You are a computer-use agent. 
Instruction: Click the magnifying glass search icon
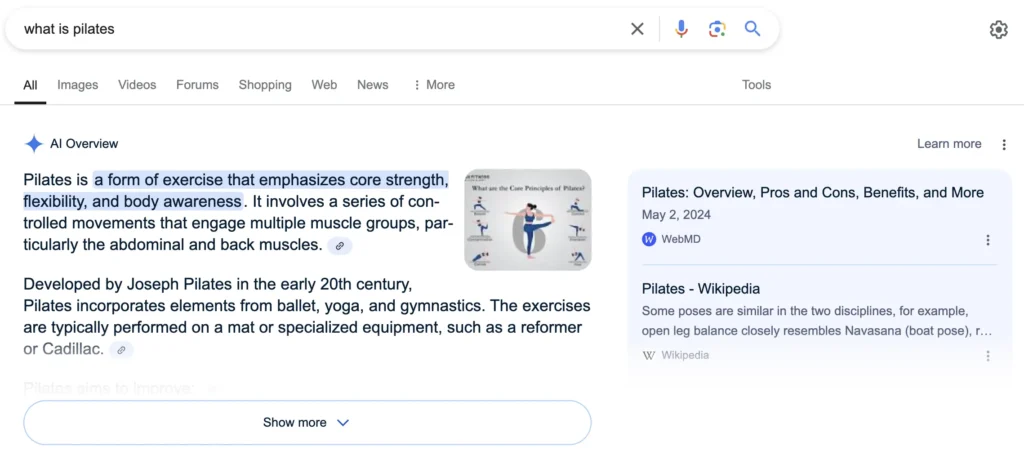point(753,29)
